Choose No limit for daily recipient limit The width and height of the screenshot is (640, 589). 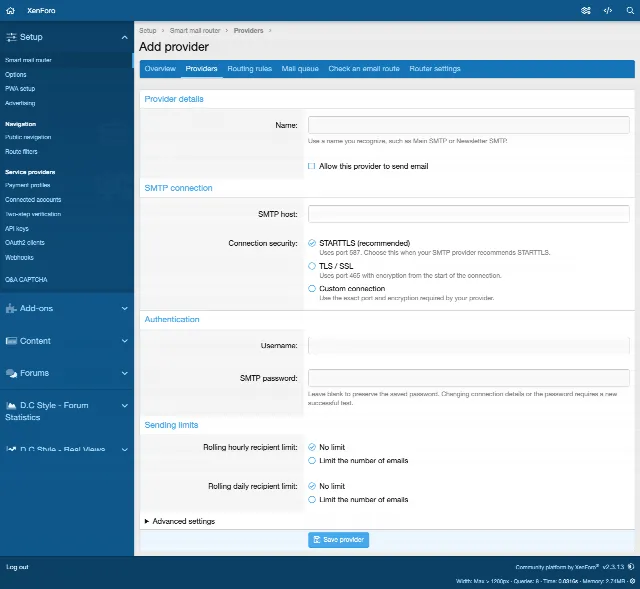click(x=312, y=486)
